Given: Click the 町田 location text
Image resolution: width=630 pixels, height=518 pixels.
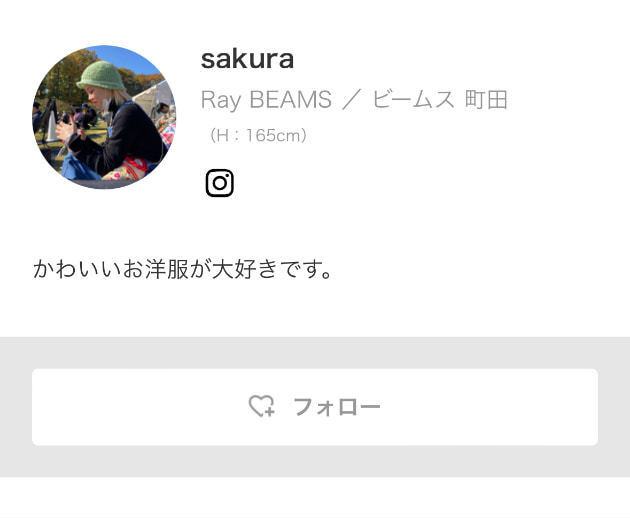Looking at the screenshot, I should [486, 99].
